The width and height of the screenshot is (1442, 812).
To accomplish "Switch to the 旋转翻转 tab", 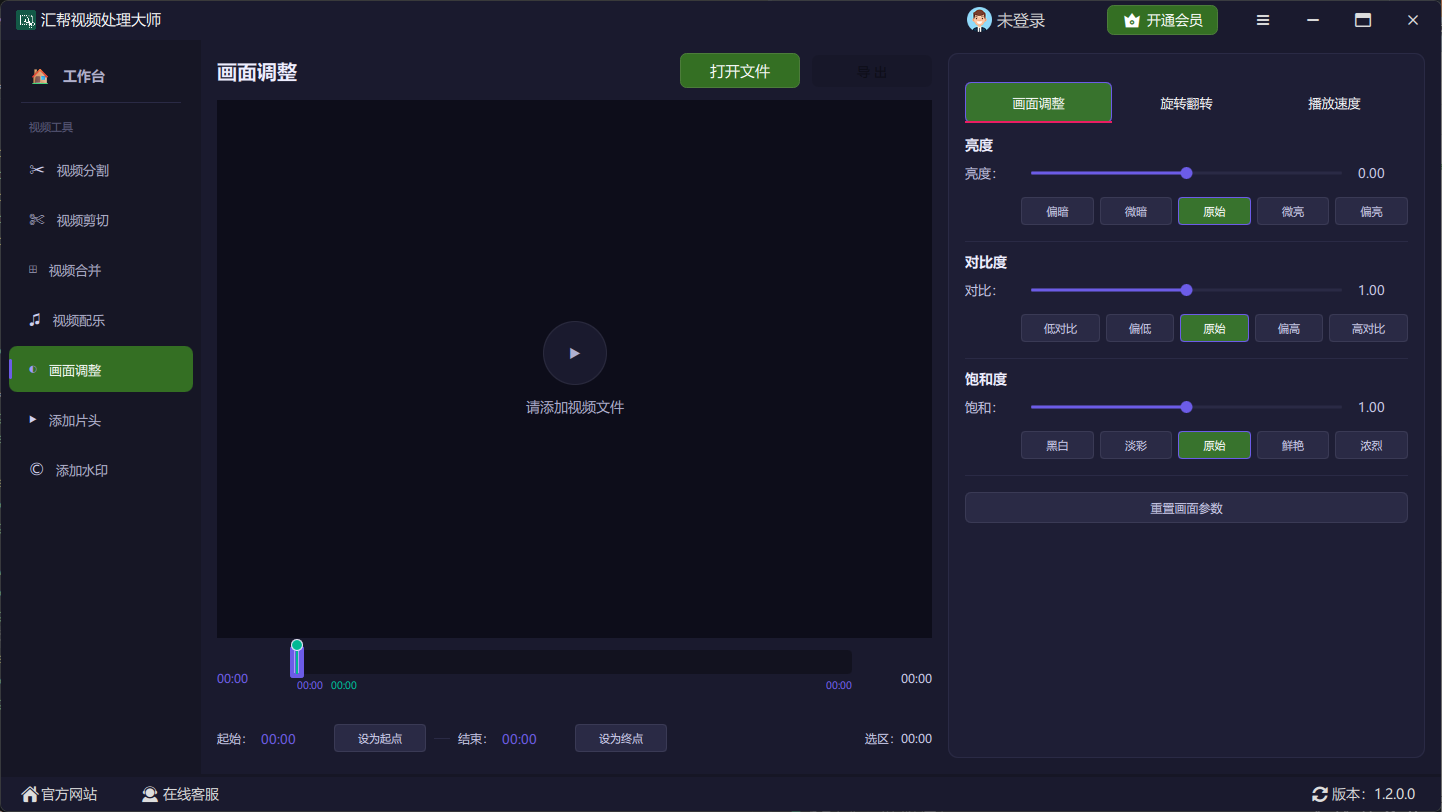I will pyautogui.click(x=1186, y=103).
